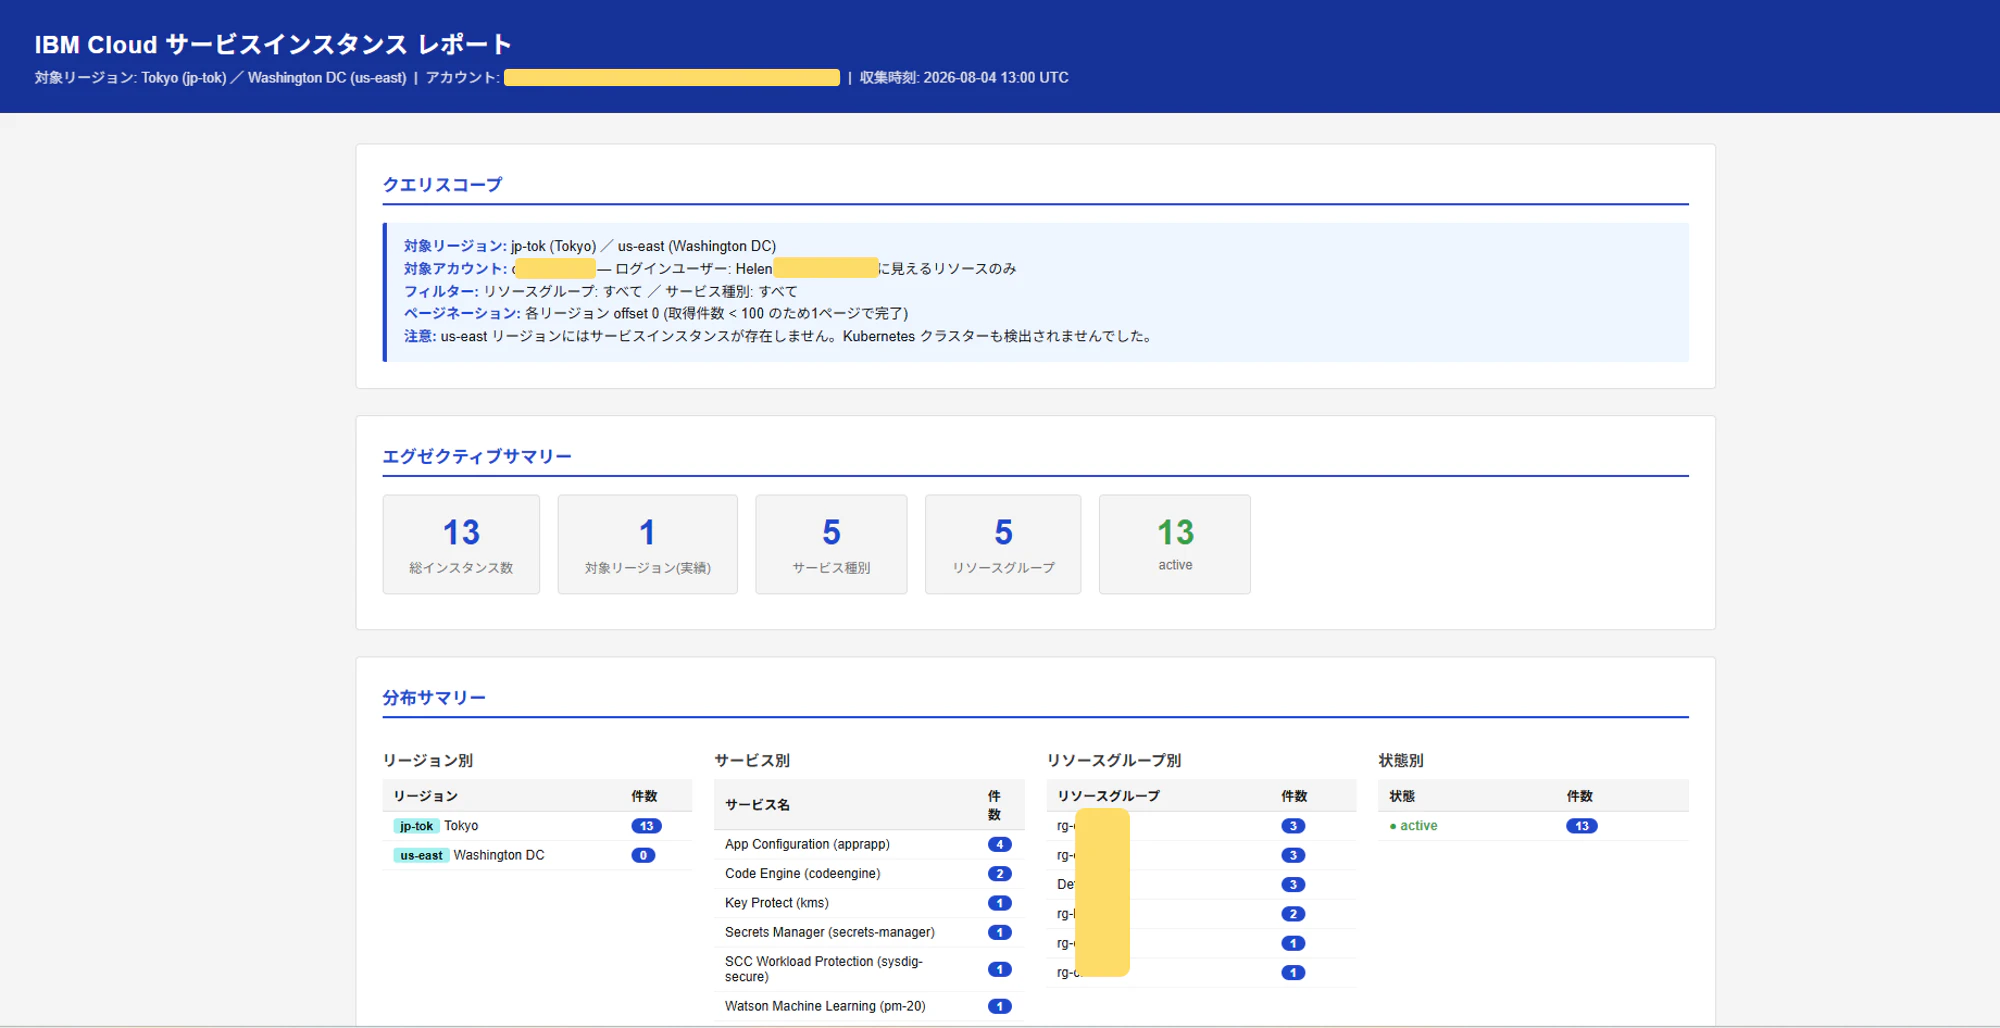Click the count badge 13 in the active status row
The image size is (2000, 1028).
[x=1581, y=826]
